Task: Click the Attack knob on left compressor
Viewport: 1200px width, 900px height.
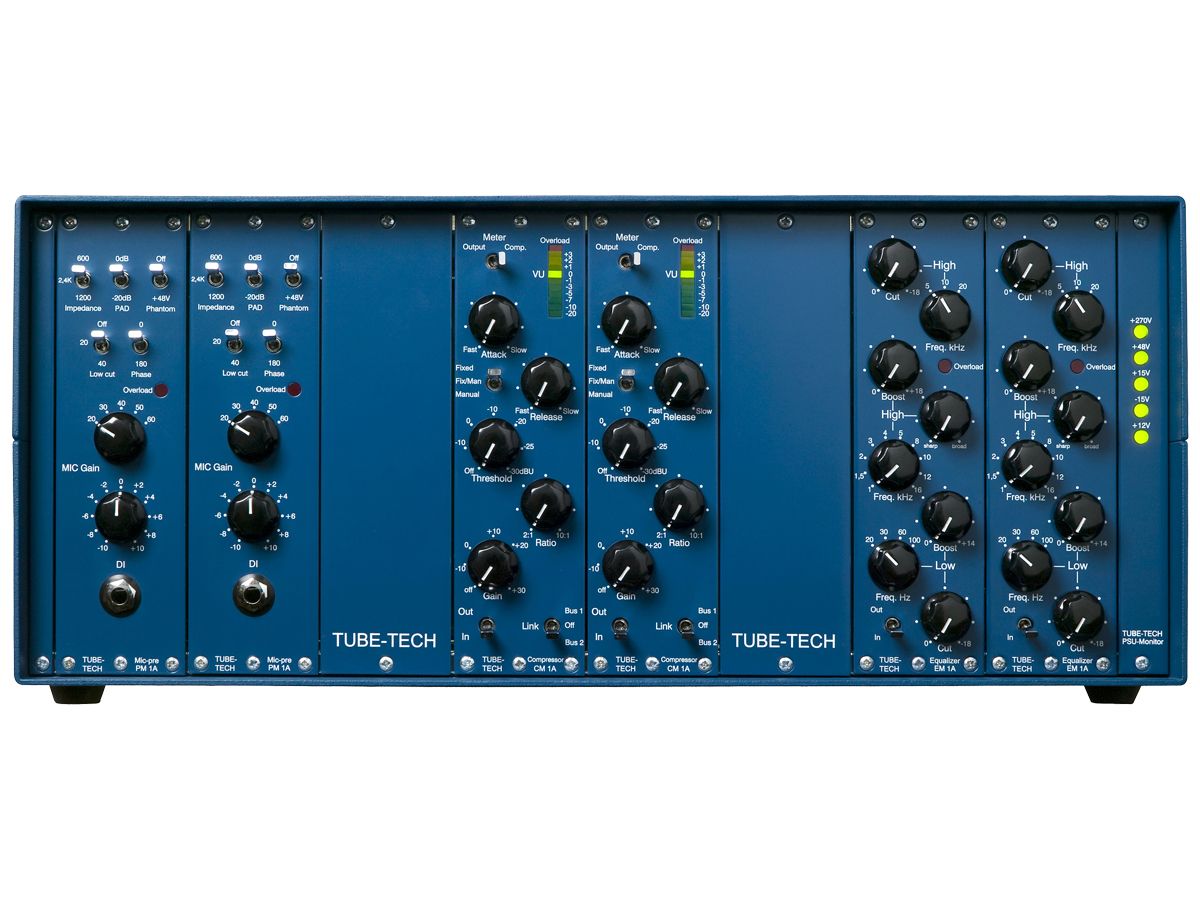Action: (x=492, y=322)
